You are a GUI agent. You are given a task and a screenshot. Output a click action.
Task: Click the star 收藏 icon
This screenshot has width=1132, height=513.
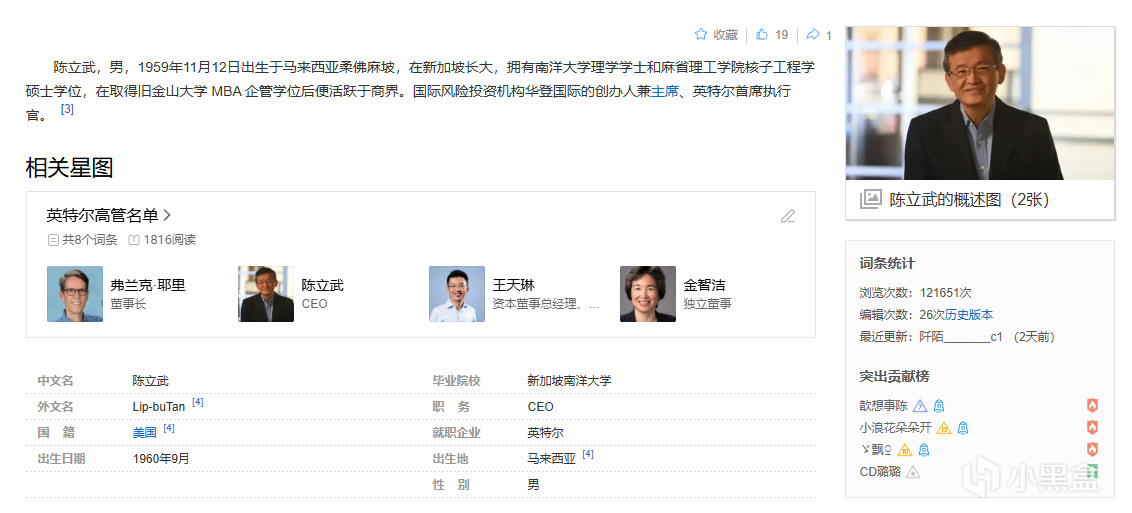pyautogui.click(x=700, y=34)
